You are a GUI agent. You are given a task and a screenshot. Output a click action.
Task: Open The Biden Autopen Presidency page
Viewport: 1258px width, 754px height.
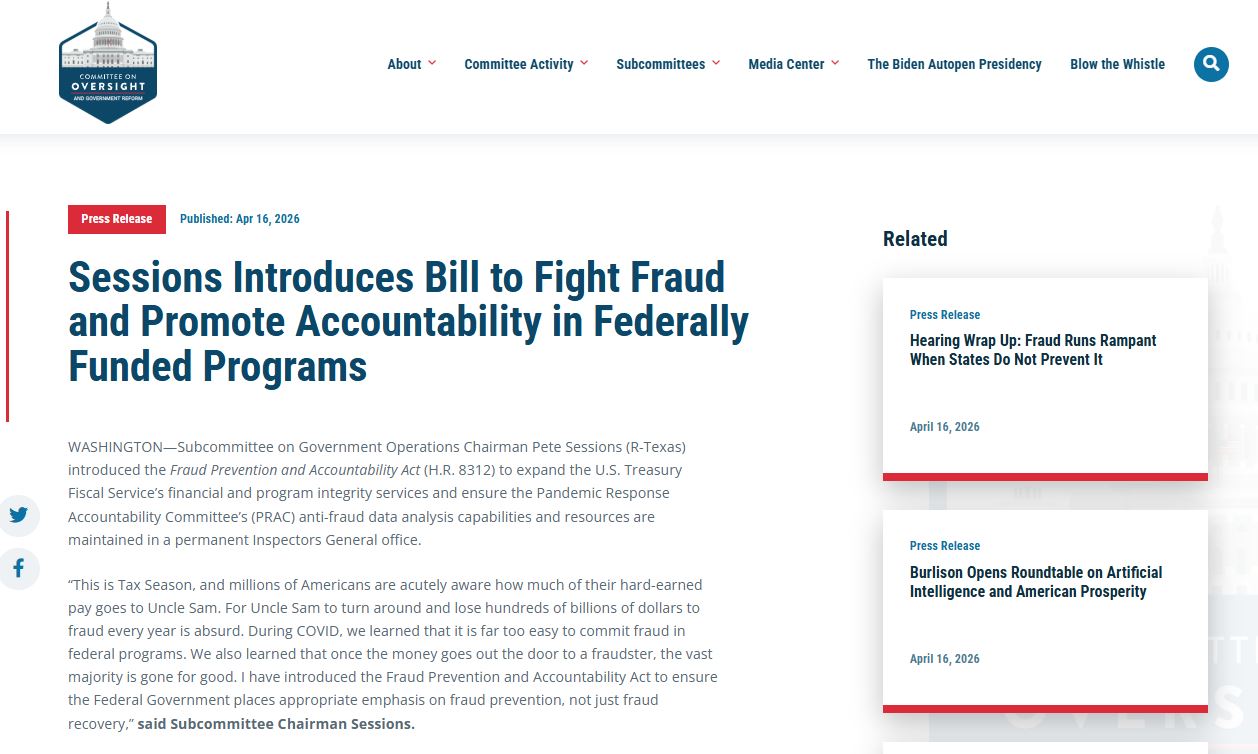(954, 64)
